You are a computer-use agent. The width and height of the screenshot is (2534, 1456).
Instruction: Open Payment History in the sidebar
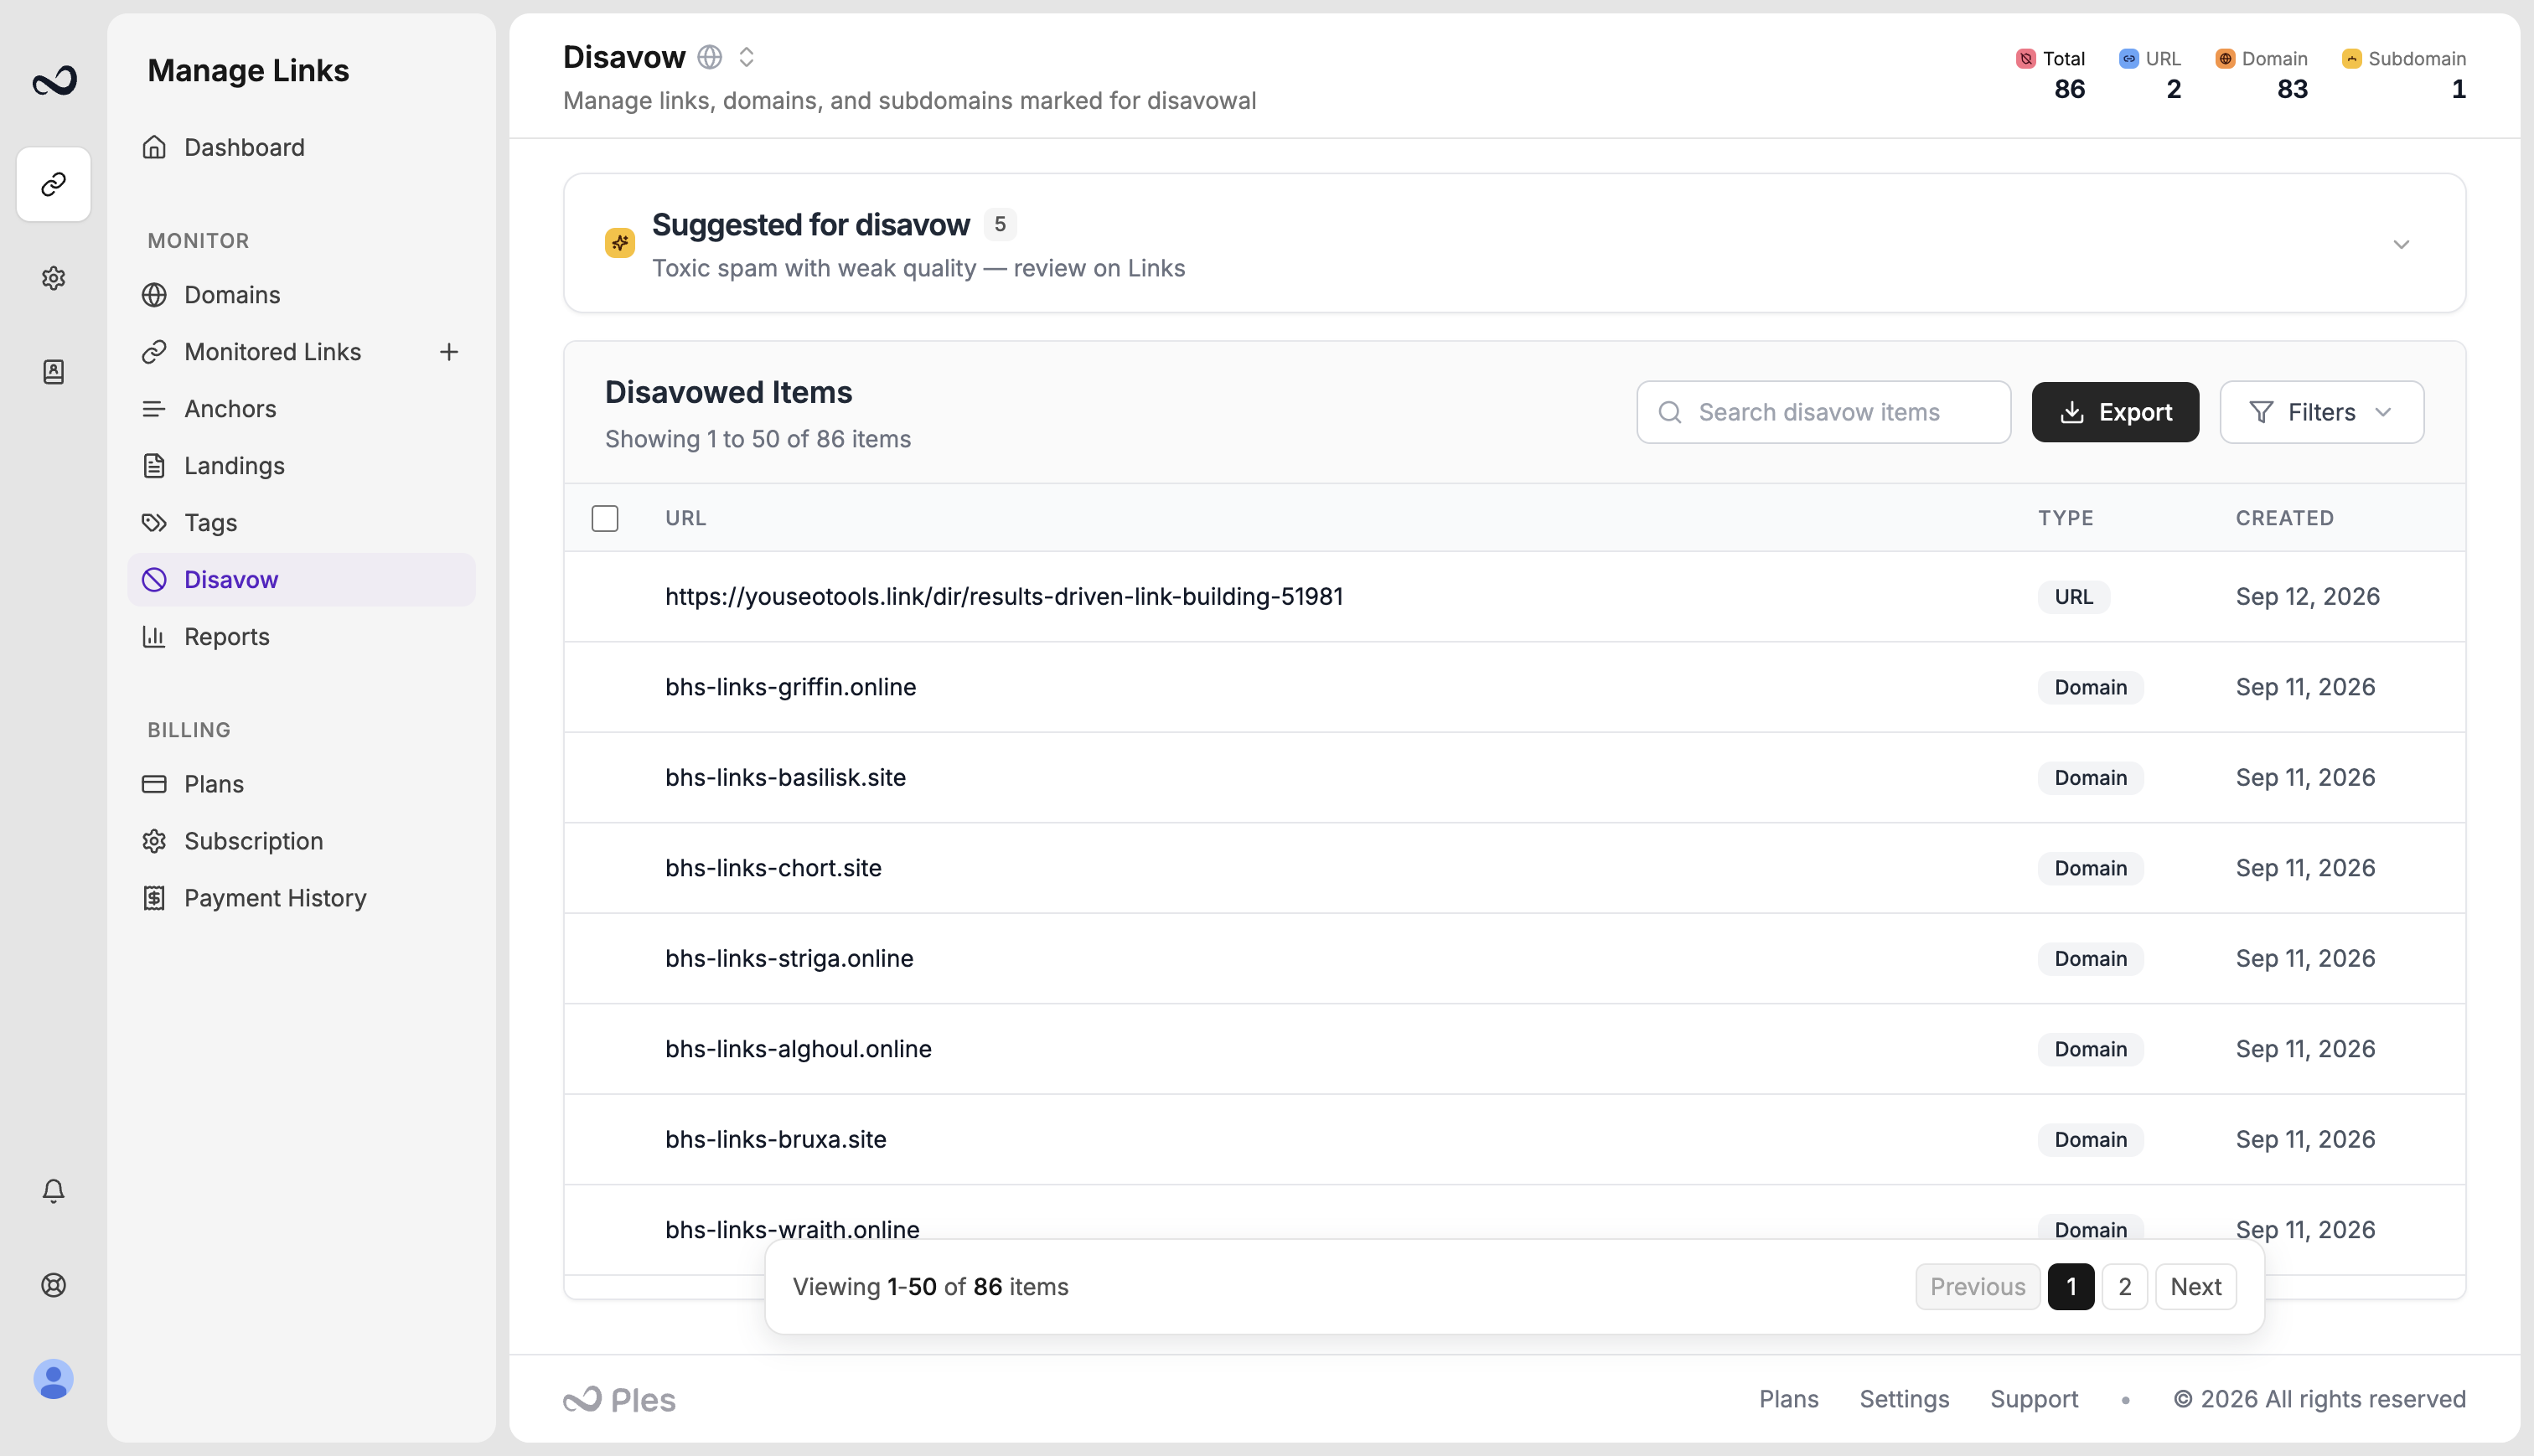(301, 898)
